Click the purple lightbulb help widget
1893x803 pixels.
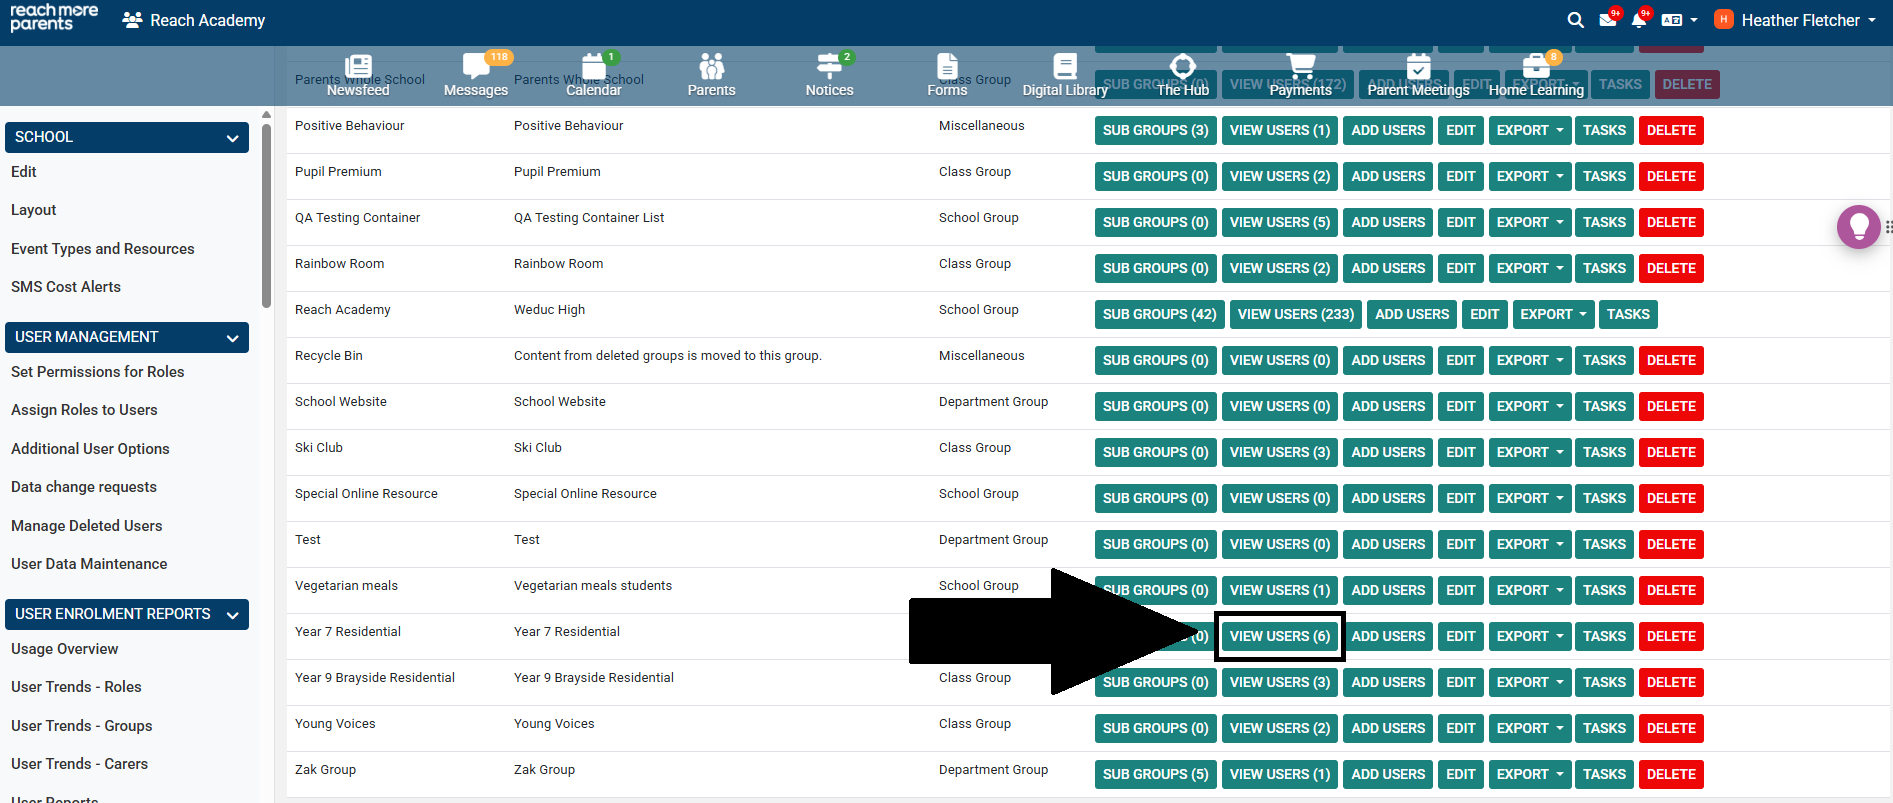1858,227
